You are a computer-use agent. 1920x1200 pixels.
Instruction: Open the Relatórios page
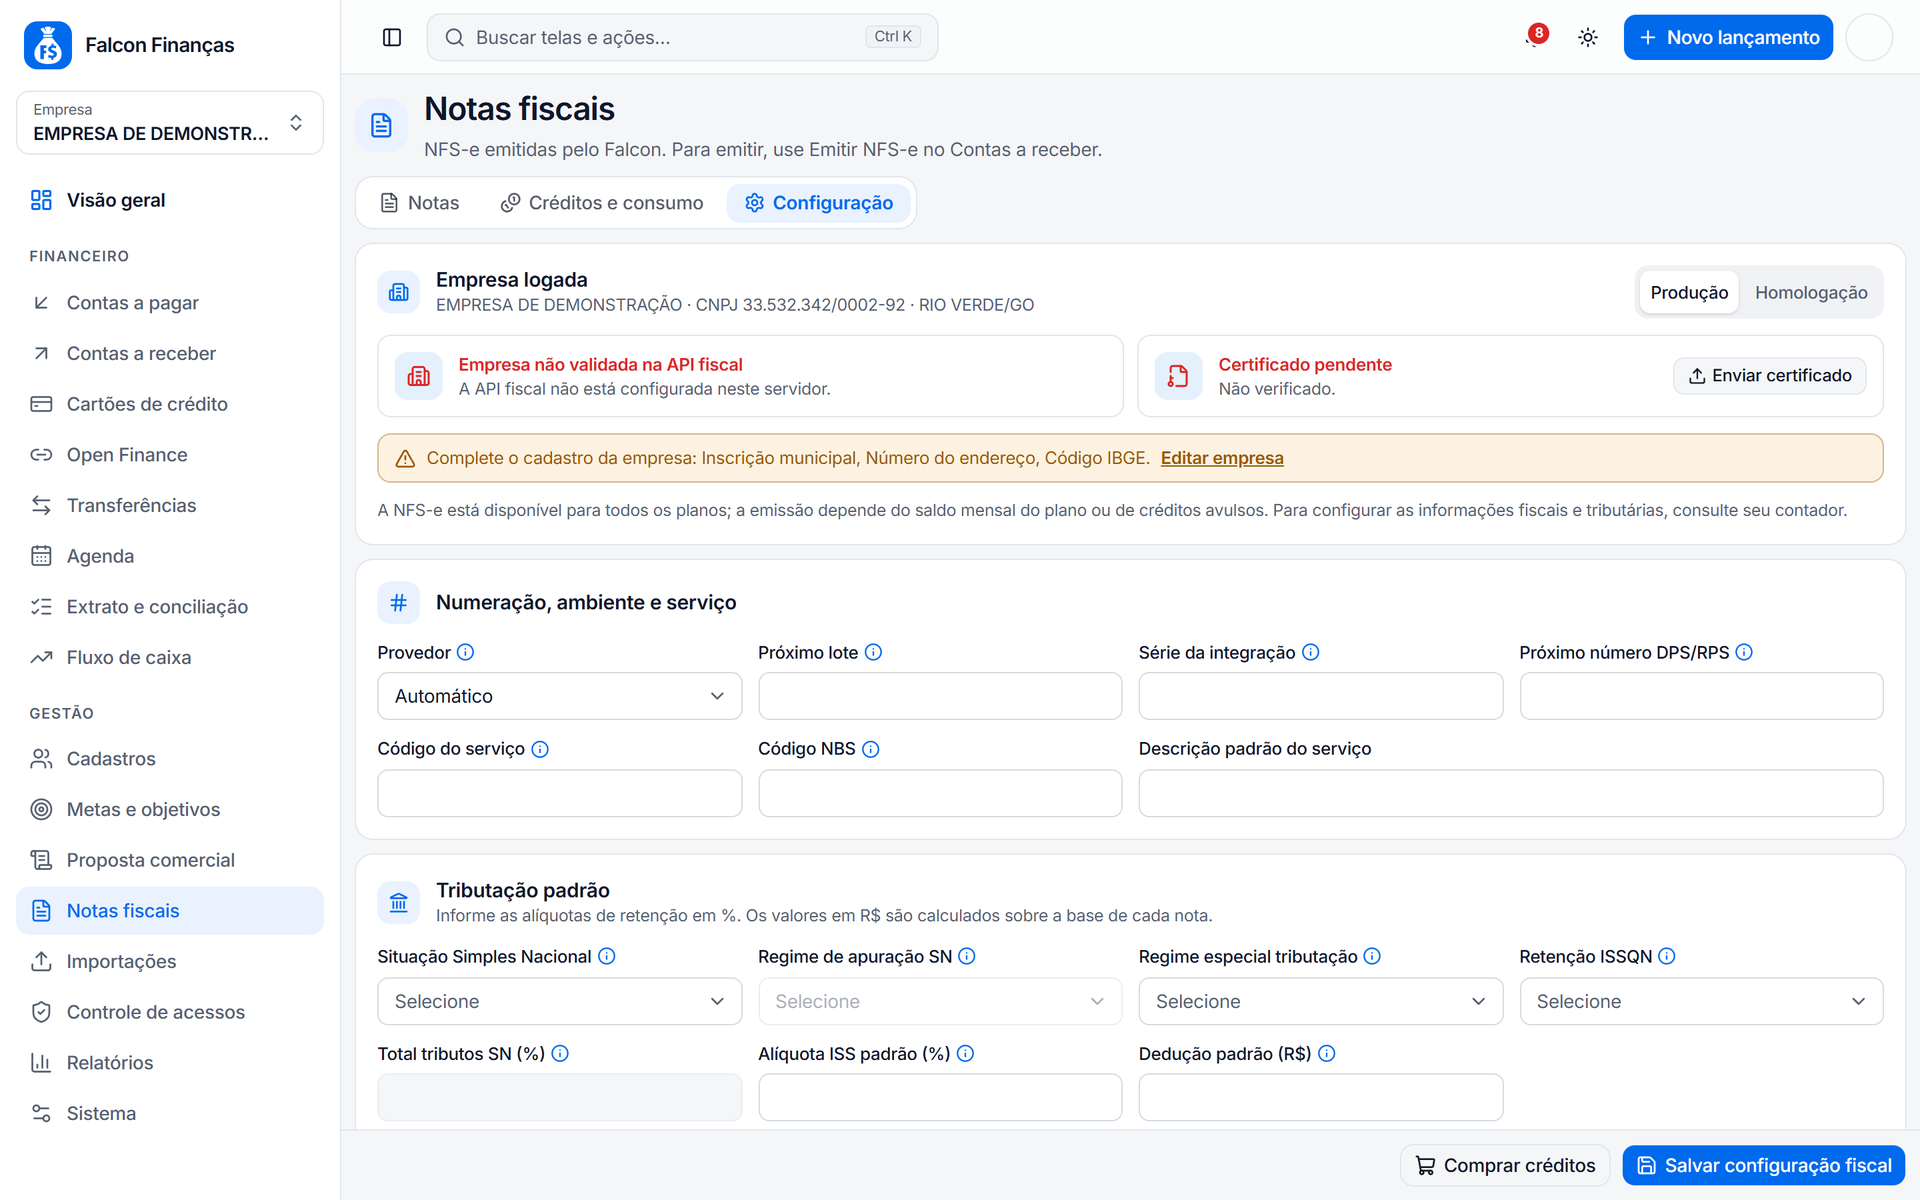click(x=170, y=1063)
